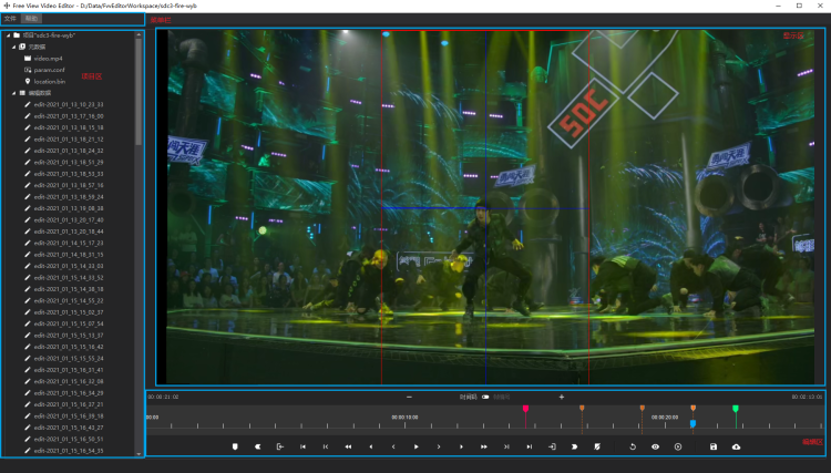Open the 帮助 (Help) menu
The width and height of the screenshot is (832, 474).
point(32,18)
